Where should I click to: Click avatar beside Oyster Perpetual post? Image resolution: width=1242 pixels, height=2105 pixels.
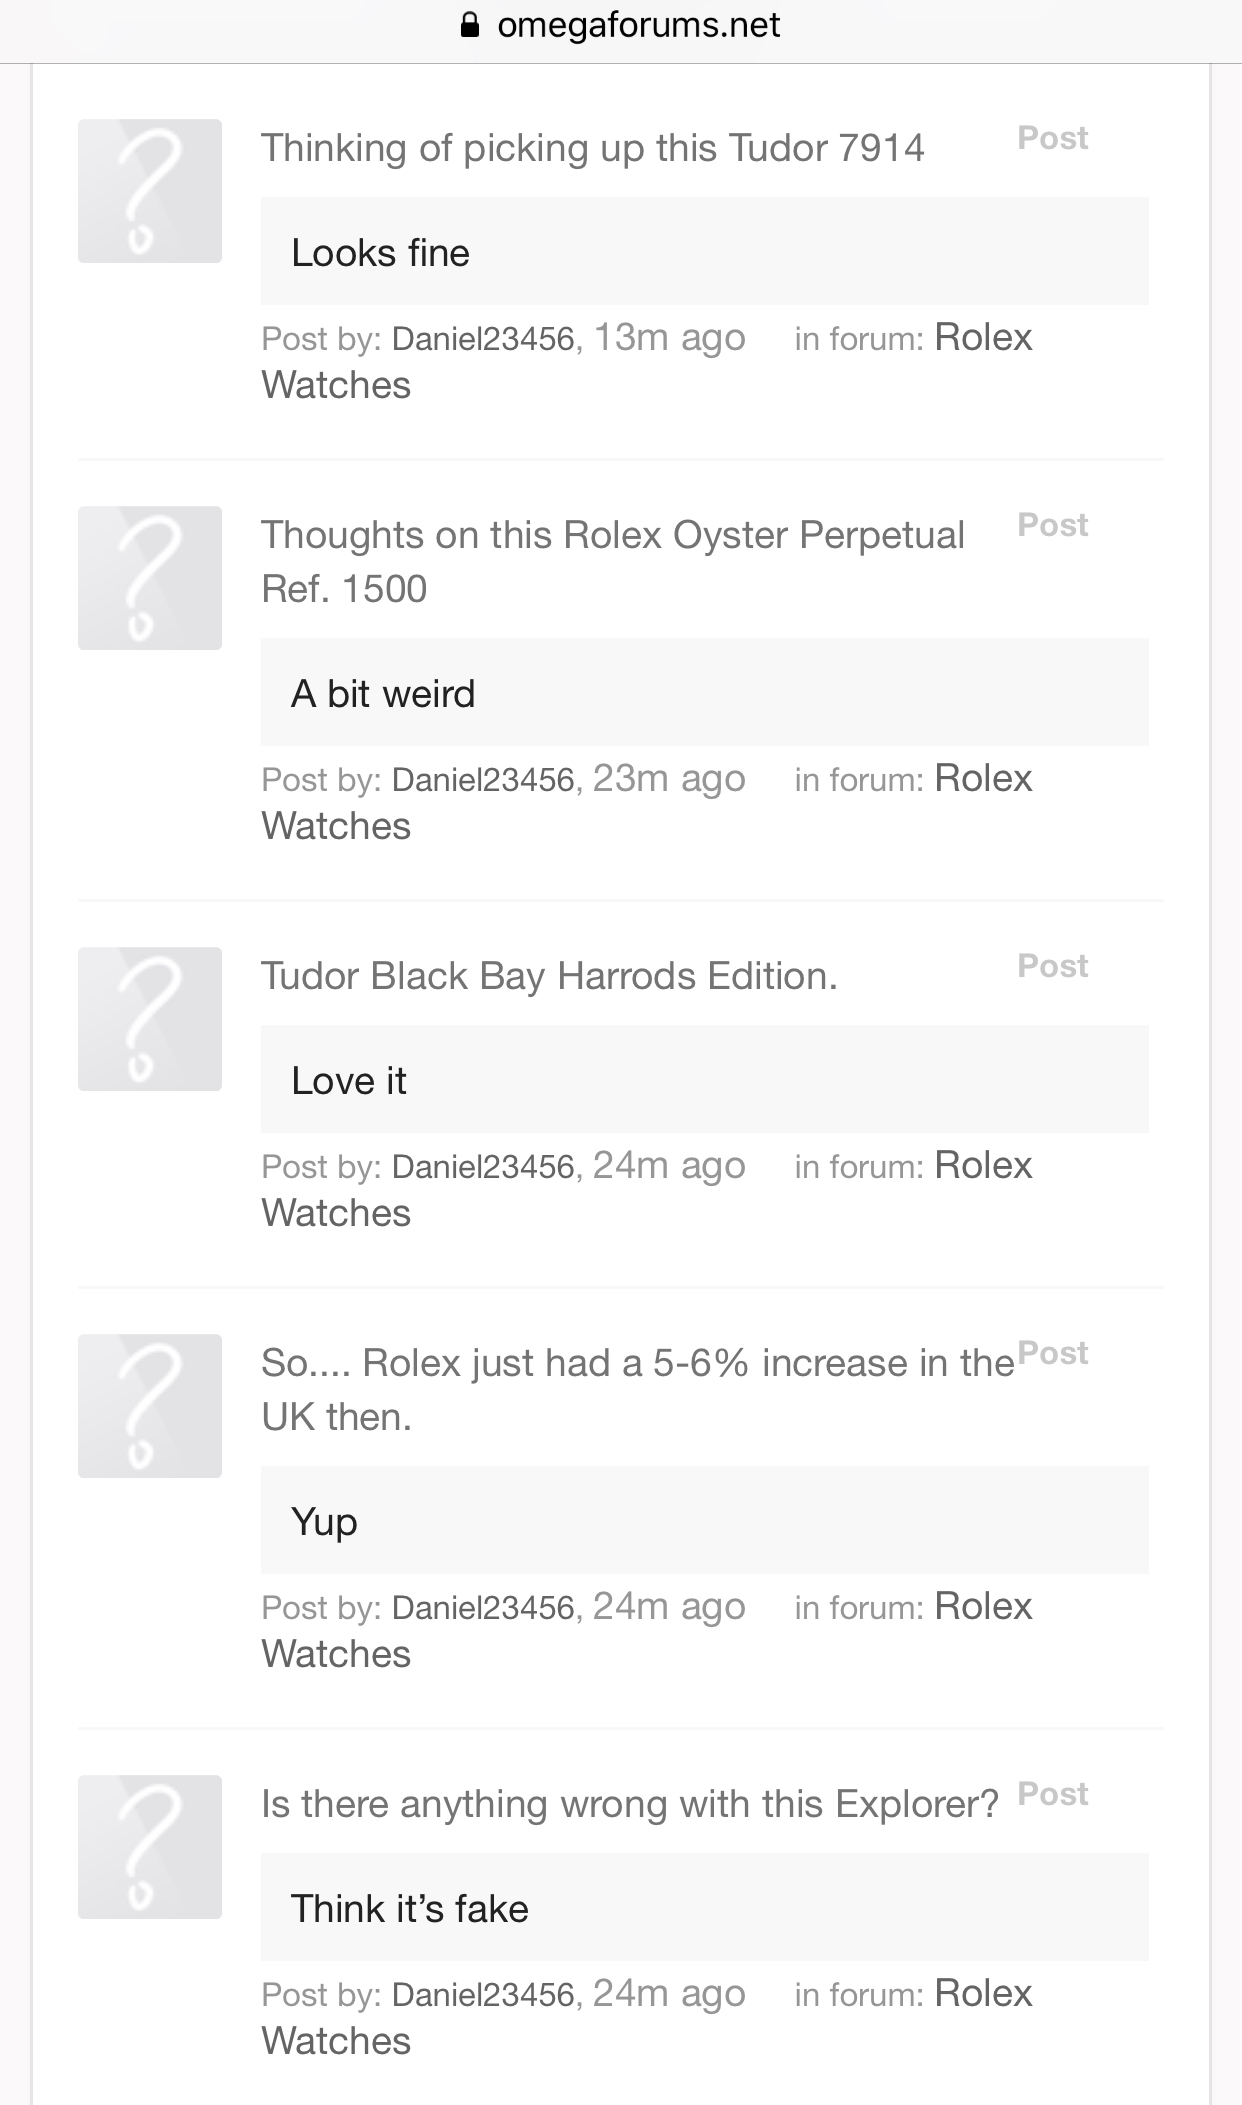[150, 578]
